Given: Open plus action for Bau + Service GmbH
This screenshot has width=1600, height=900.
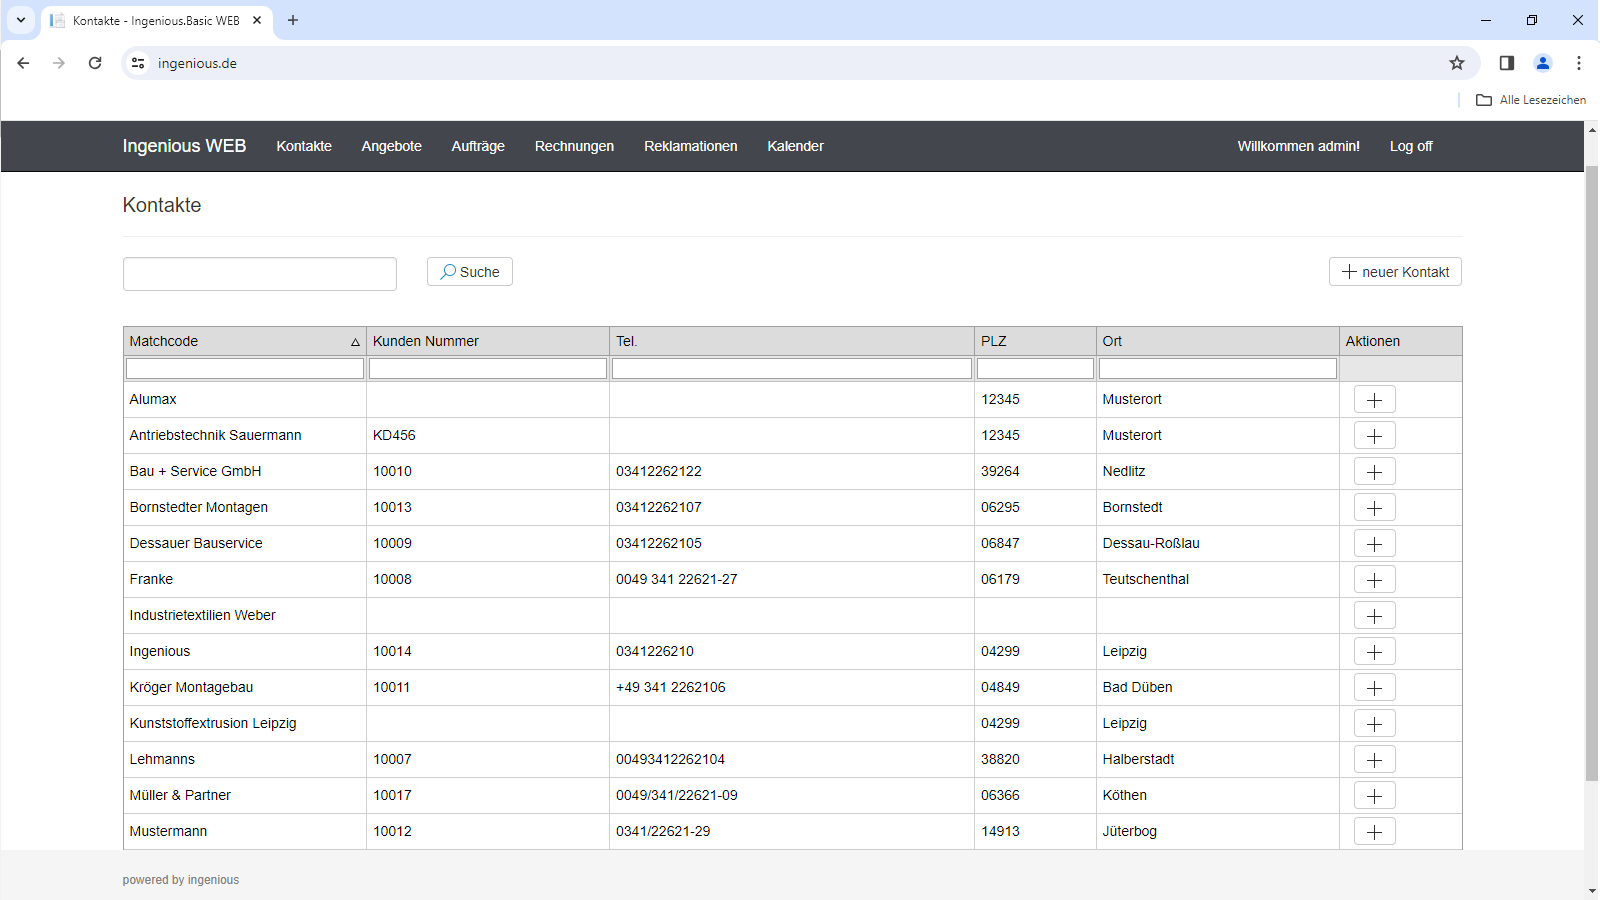Looking at the screenshot, I should [1374, 472].
